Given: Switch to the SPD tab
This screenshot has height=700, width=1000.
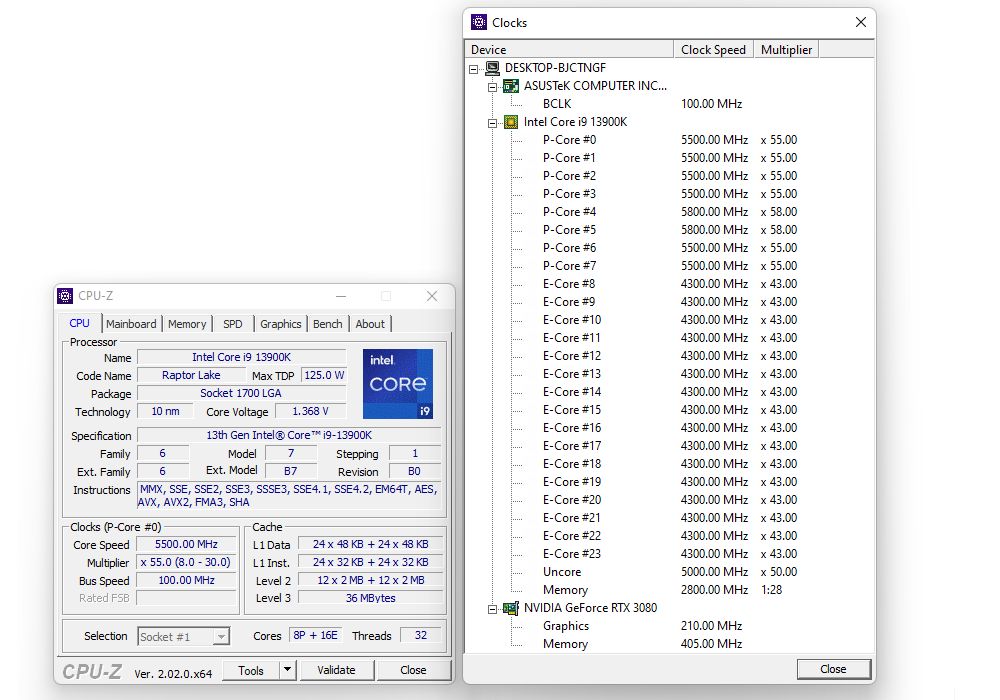Looking at the screenshot, I should [x=233, y=324].
